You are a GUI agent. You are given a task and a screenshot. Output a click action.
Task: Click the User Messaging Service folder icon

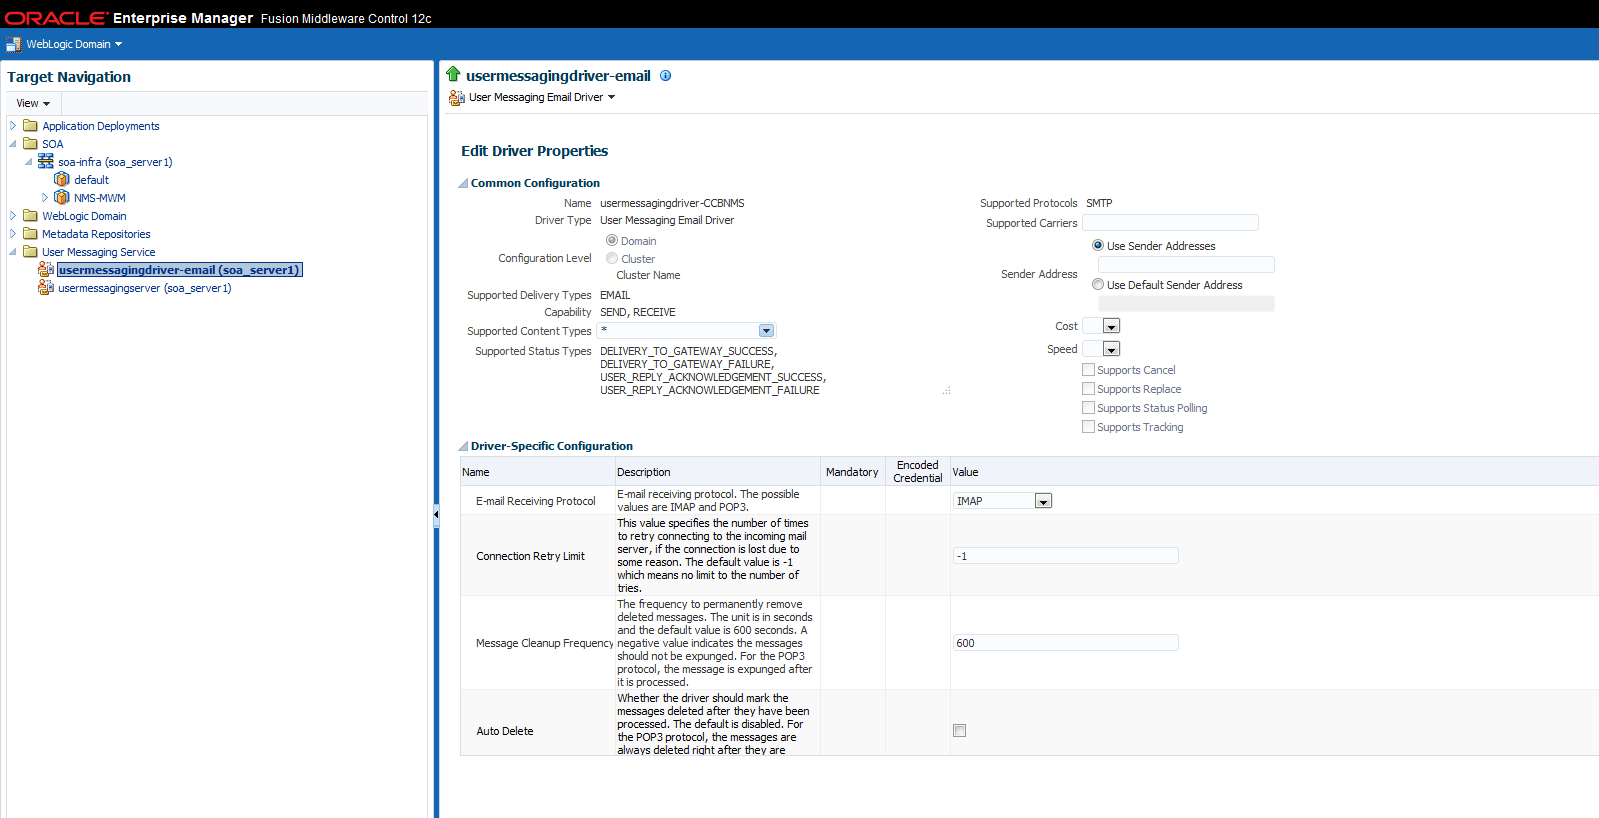pos(30,252)
